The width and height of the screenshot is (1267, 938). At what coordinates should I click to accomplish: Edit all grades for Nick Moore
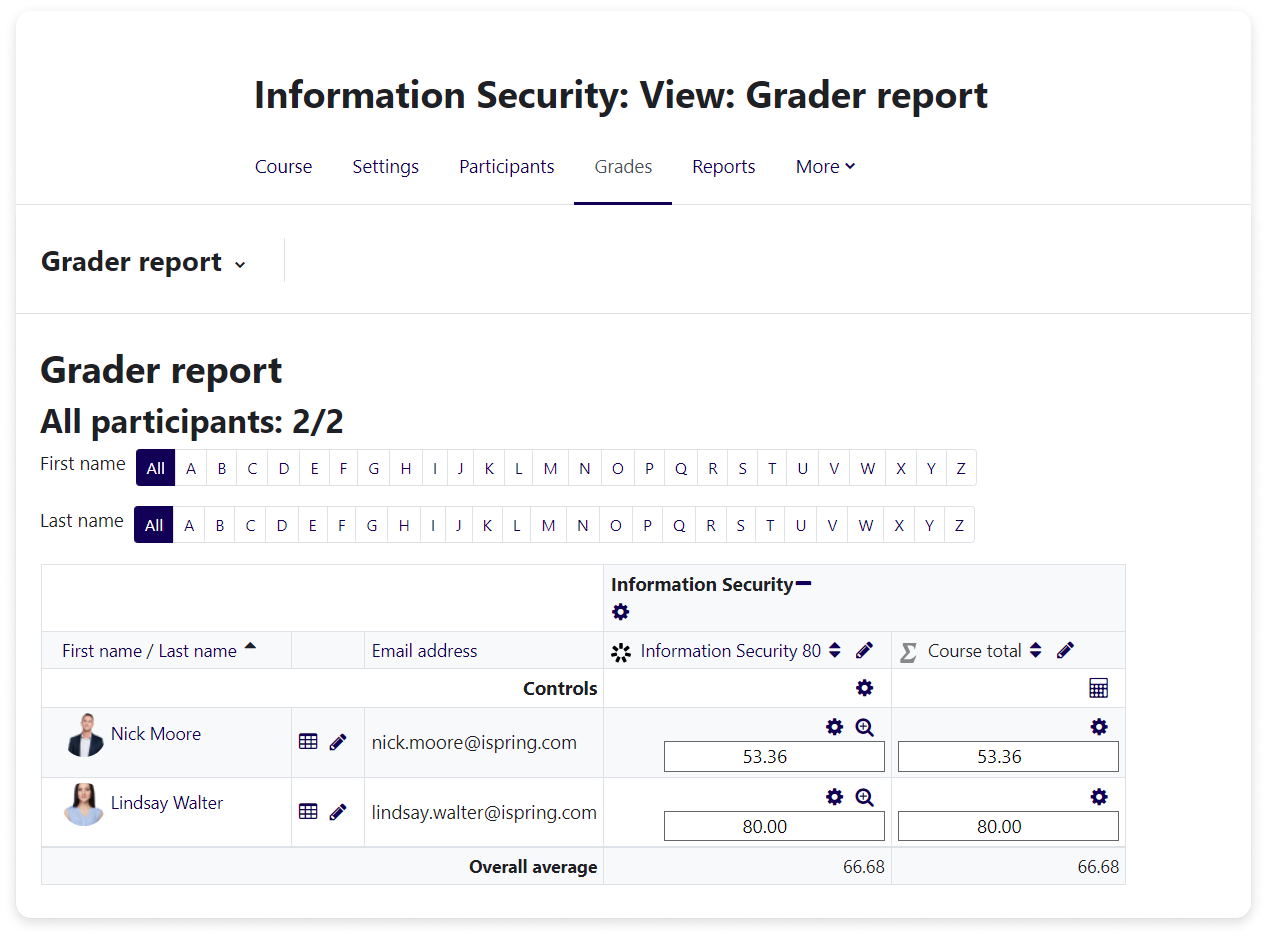338,742
